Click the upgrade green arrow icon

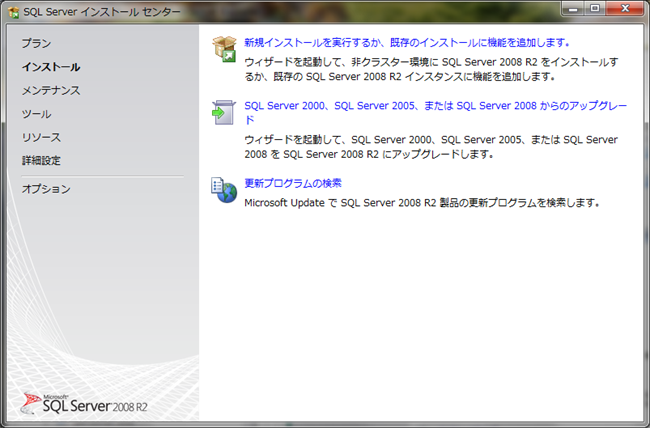(x=224, y=112)
